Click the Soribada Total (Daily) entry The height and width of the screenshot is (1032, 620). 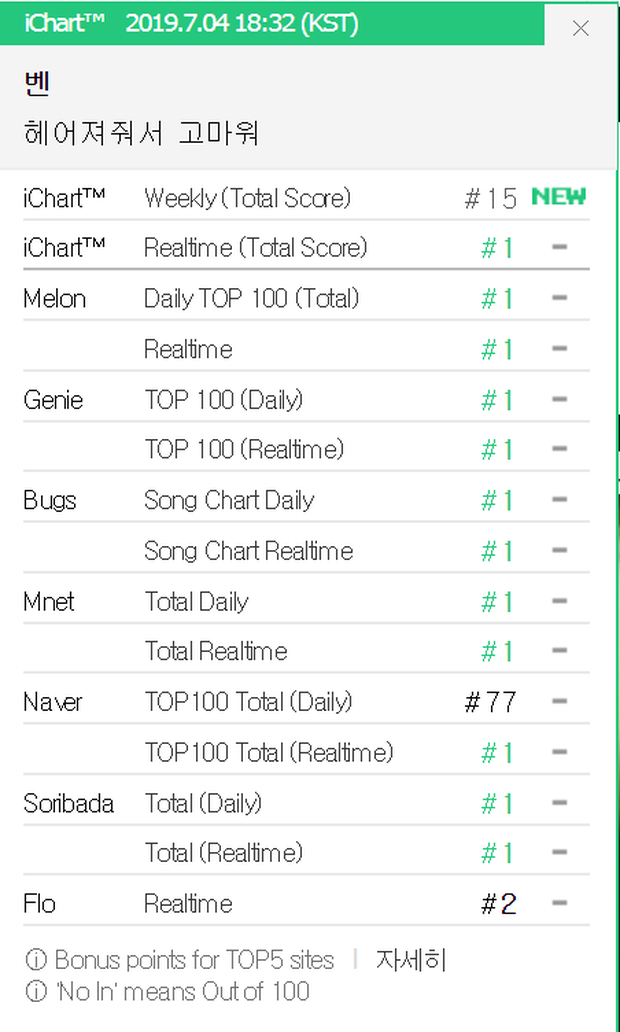(203, 803)
